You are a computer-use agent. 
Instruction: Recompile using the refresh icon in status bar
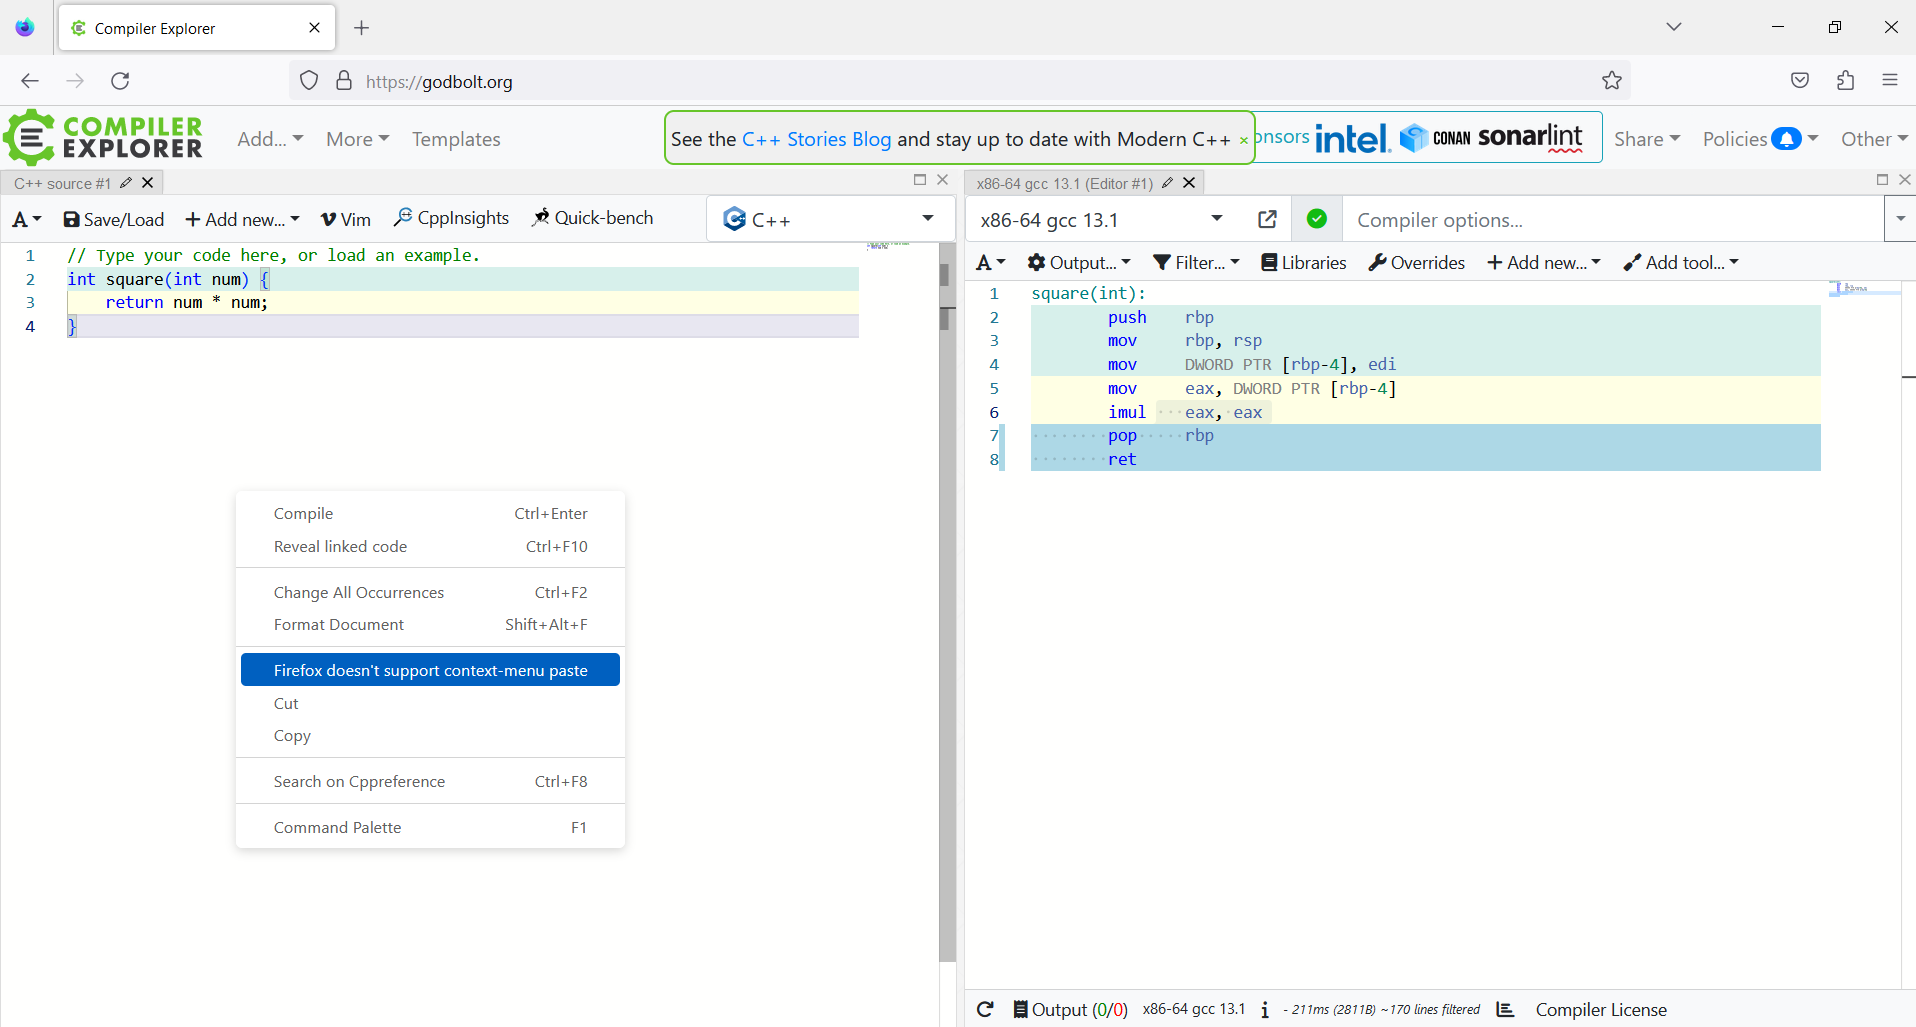(x=985, y=1010)
